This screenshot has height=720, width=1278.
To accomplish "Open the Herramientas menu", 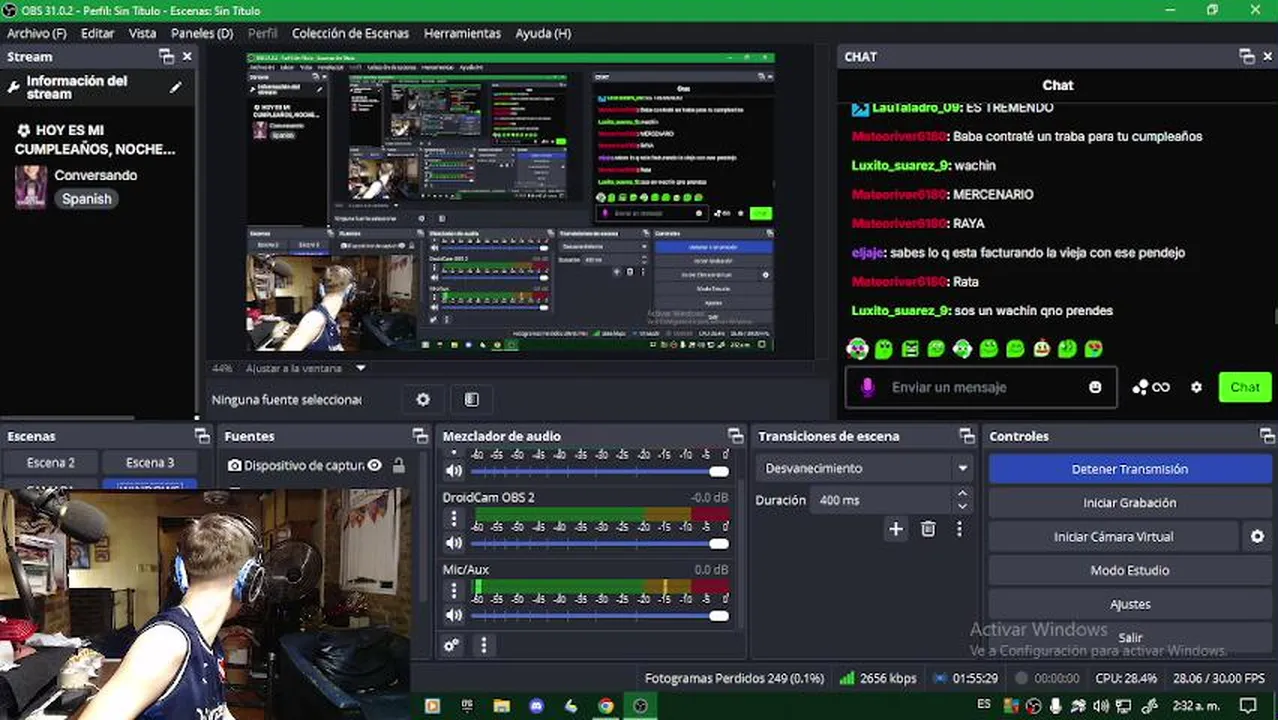I will 462,33.
